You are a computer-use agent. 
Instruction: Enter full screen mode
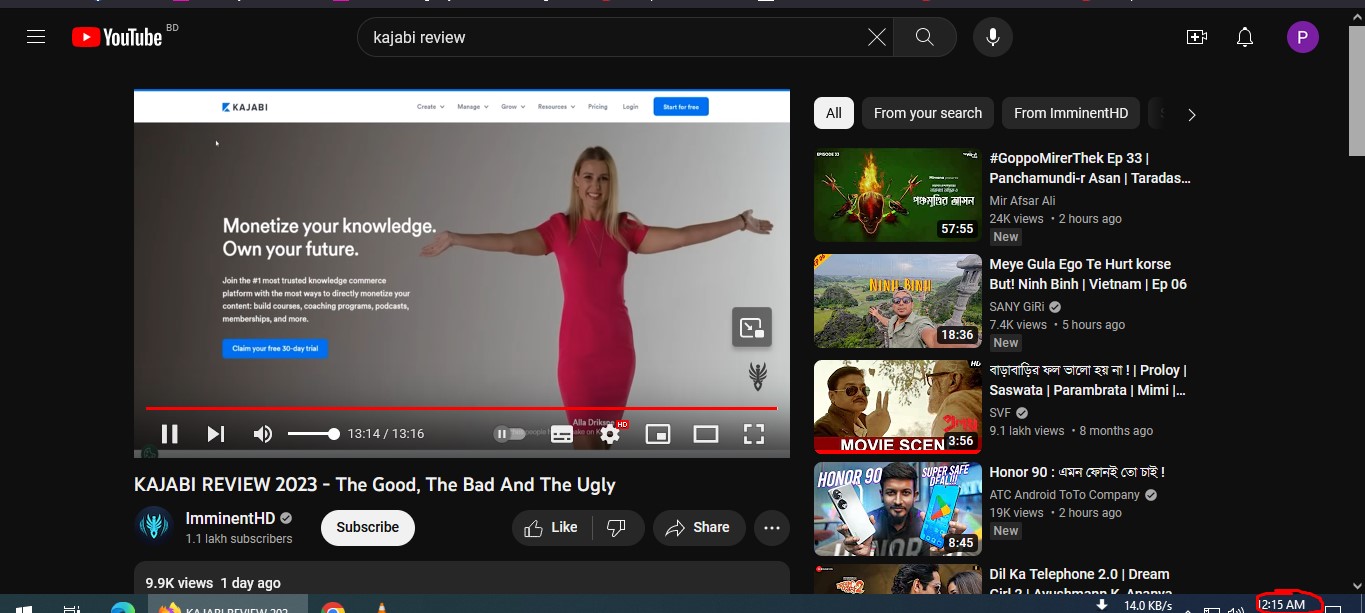754,434
